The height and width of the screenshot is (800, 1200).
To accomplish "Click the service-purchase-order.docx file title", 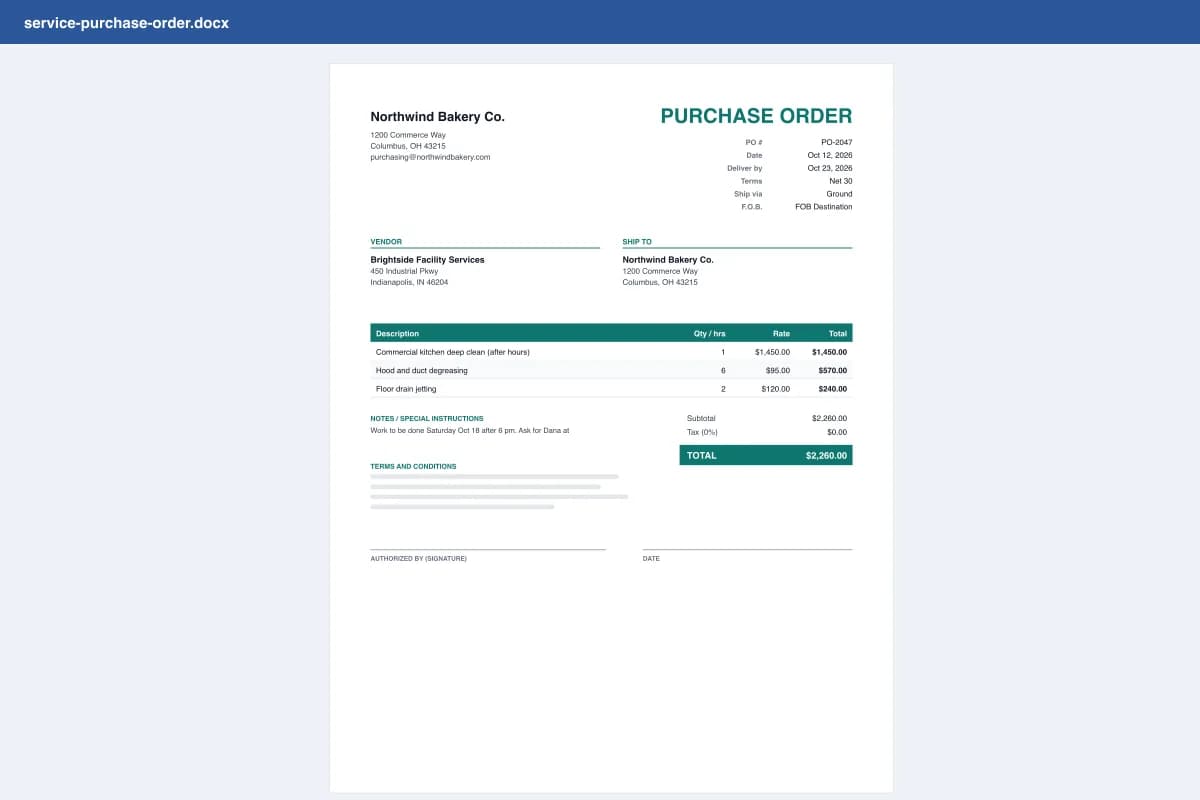I will tap(126, 22).
